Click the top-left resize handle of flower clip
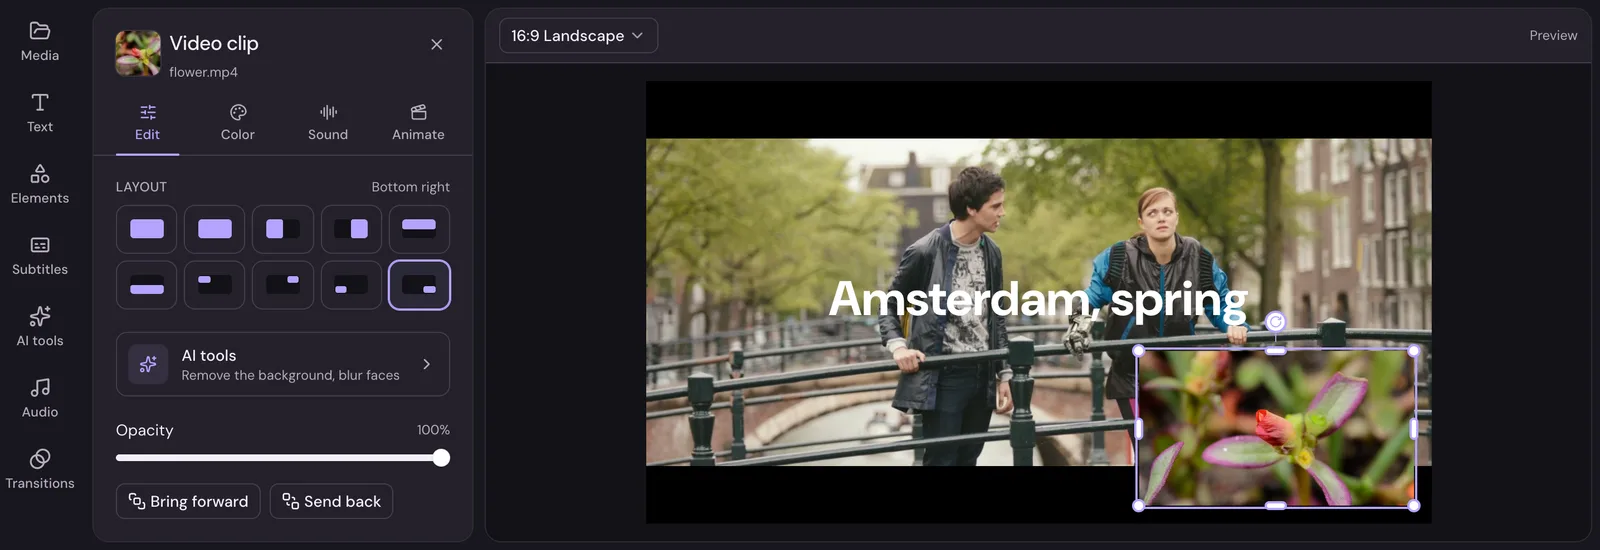The image size is (1600, 550). 1138,351
